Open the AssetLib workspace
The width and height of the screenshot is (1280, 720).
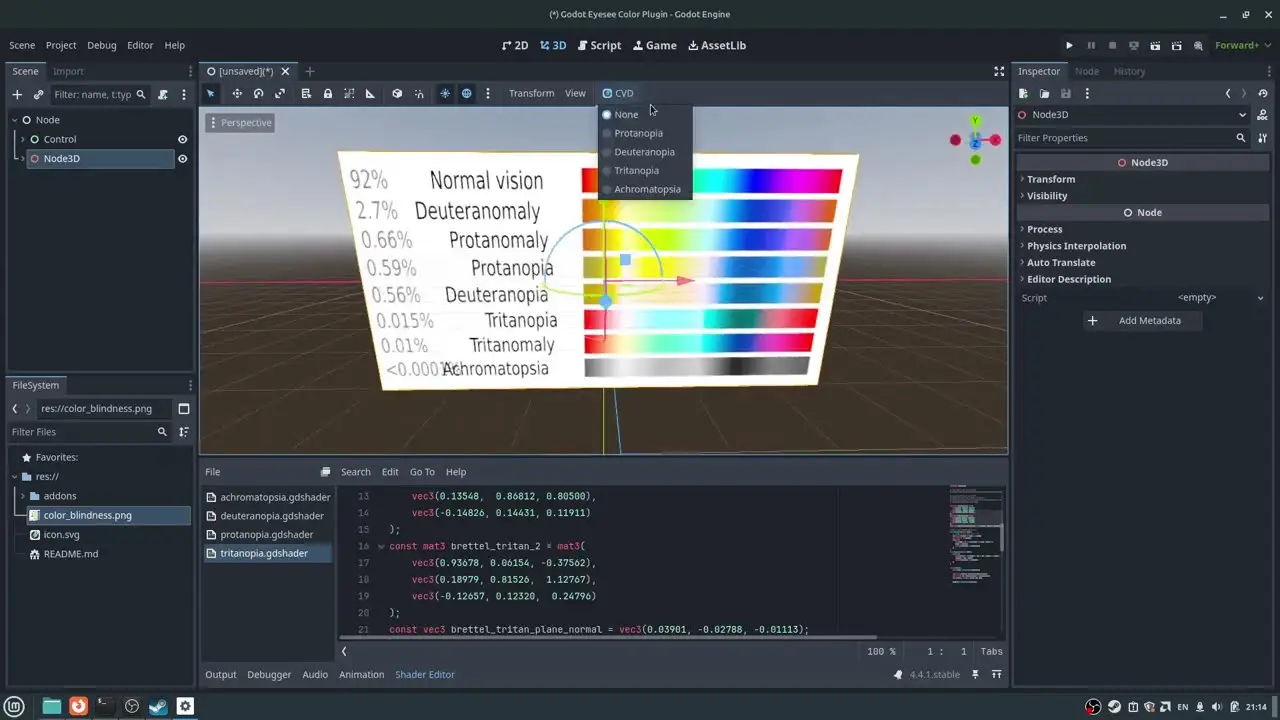717,45
